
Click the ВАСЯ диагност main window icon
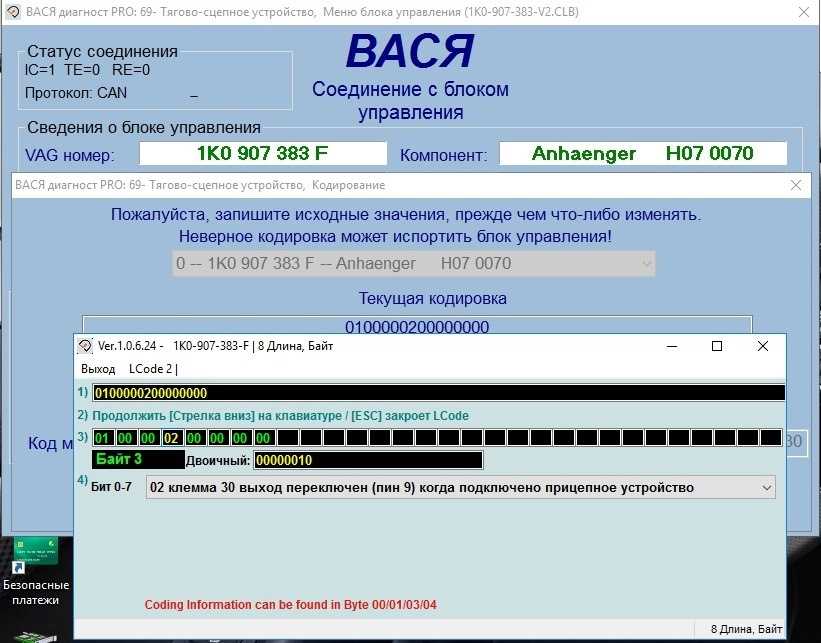point(11,12)
